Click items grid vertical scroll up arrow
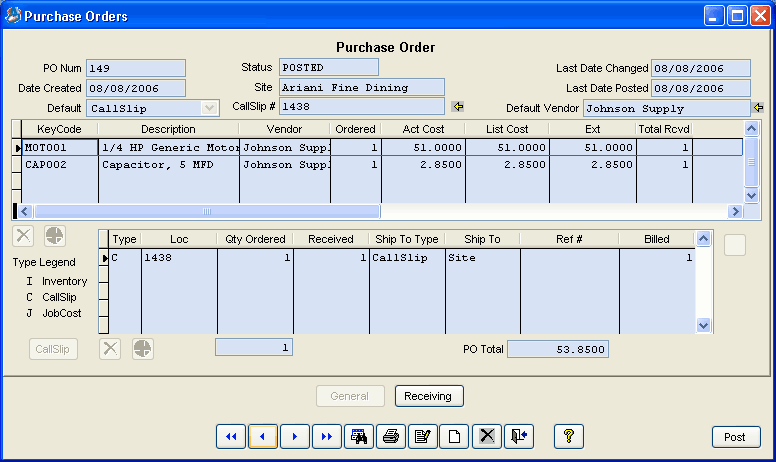Viewport: 776px width, 462px height. coord(751,129)
